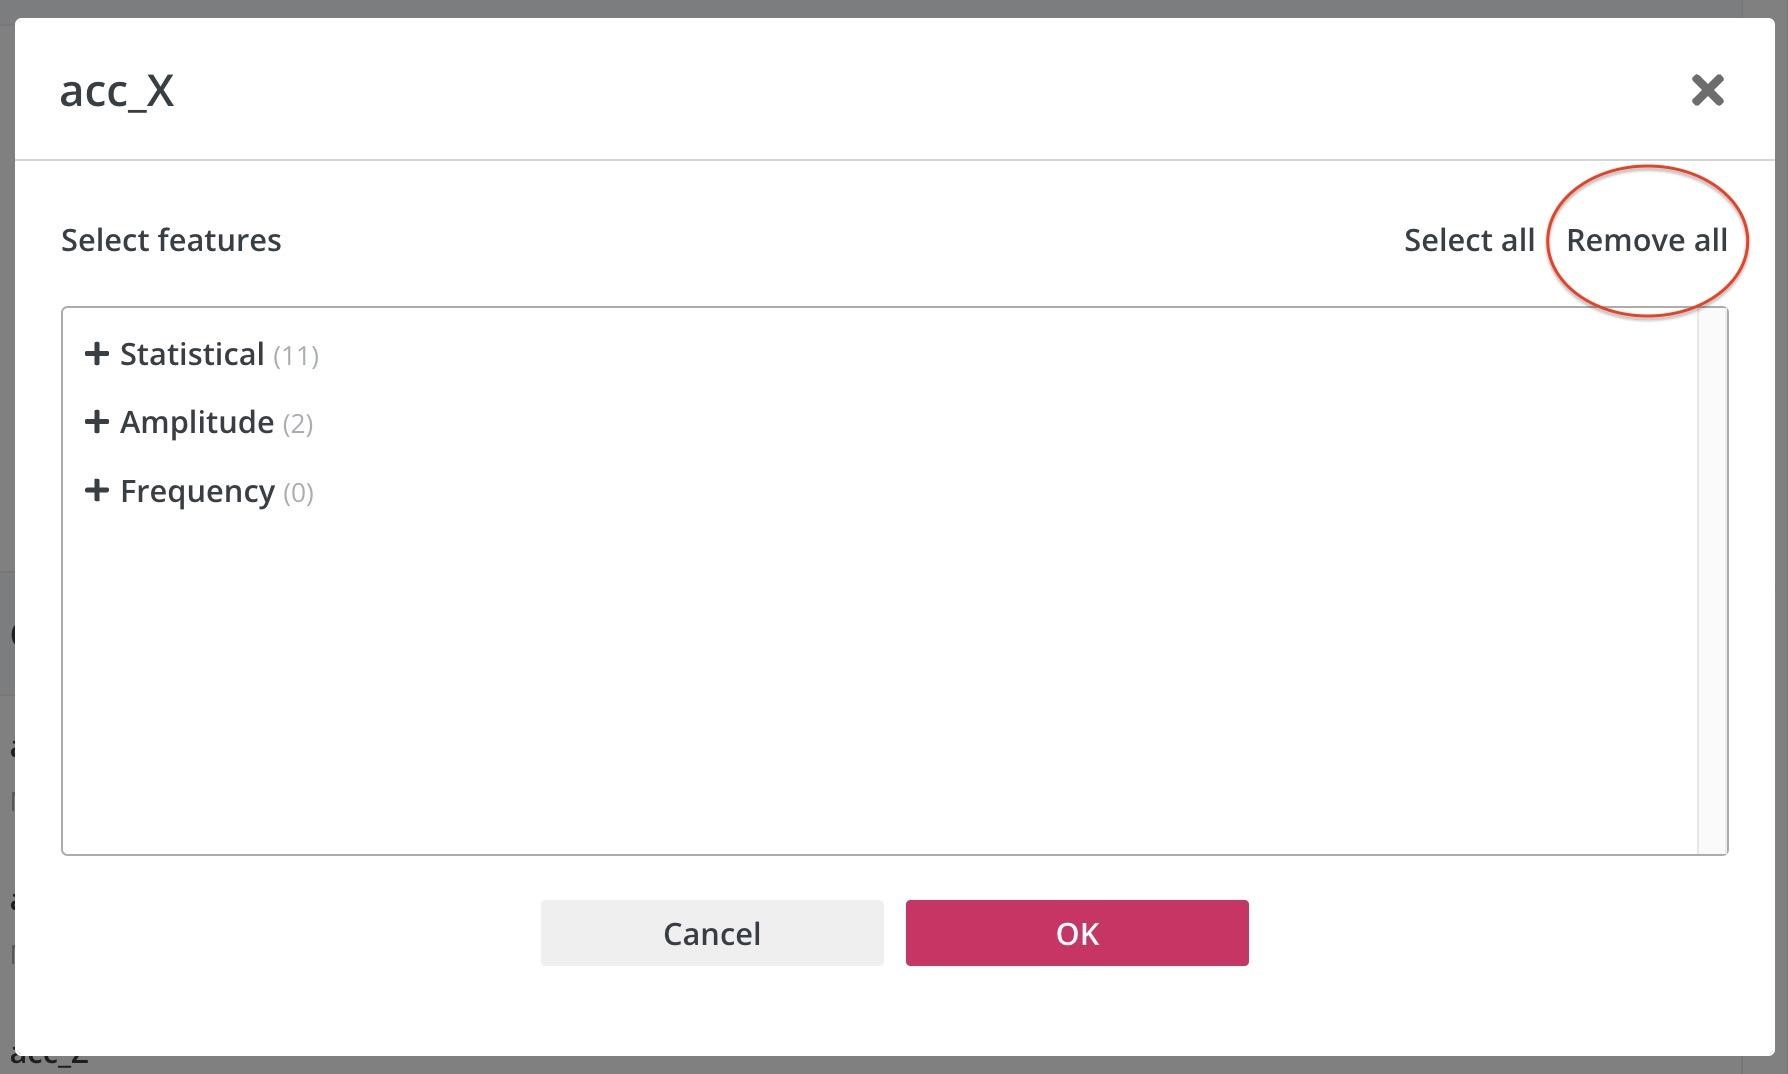The height and width of the screenshot is (1074, 1788).
Task: Select the Statistical category label
Action: (x=192, y=354)
